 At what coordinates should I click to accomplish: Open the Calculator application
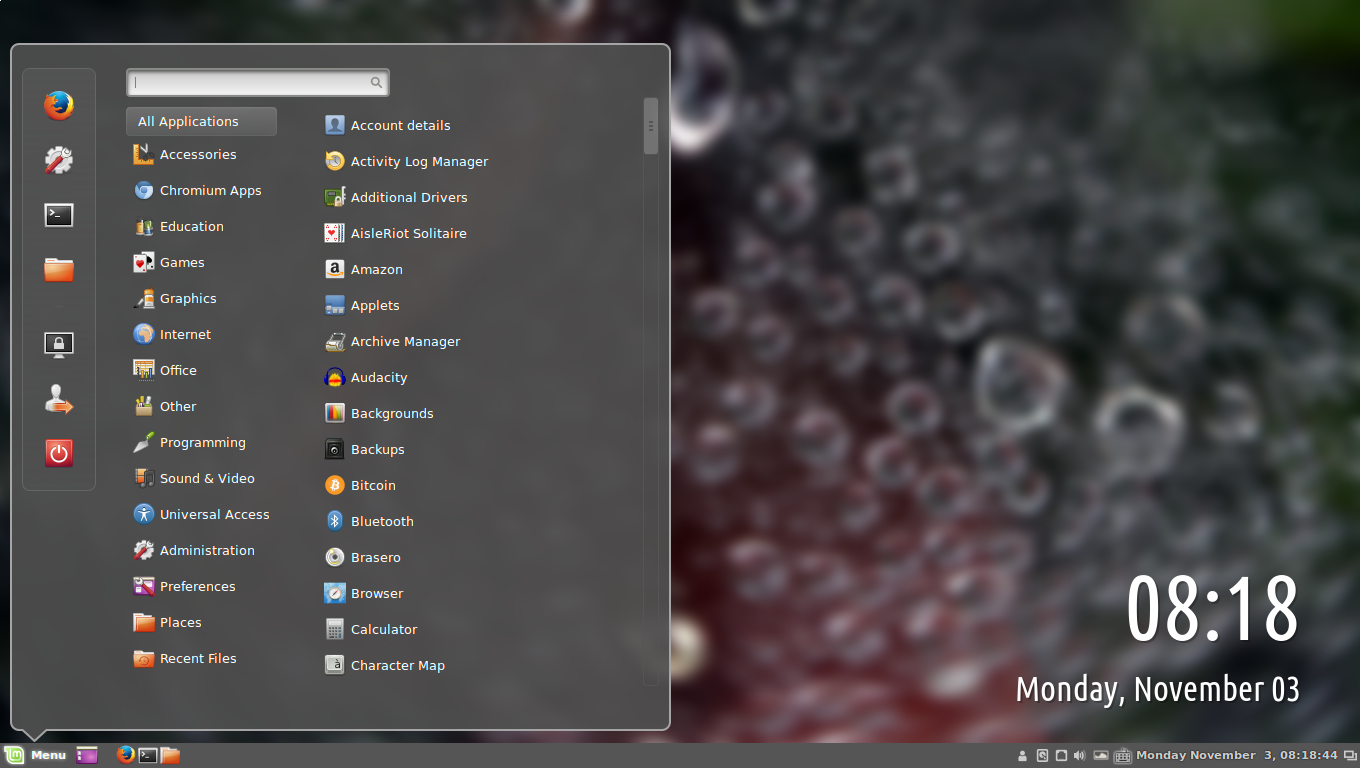tap(383, 630)
